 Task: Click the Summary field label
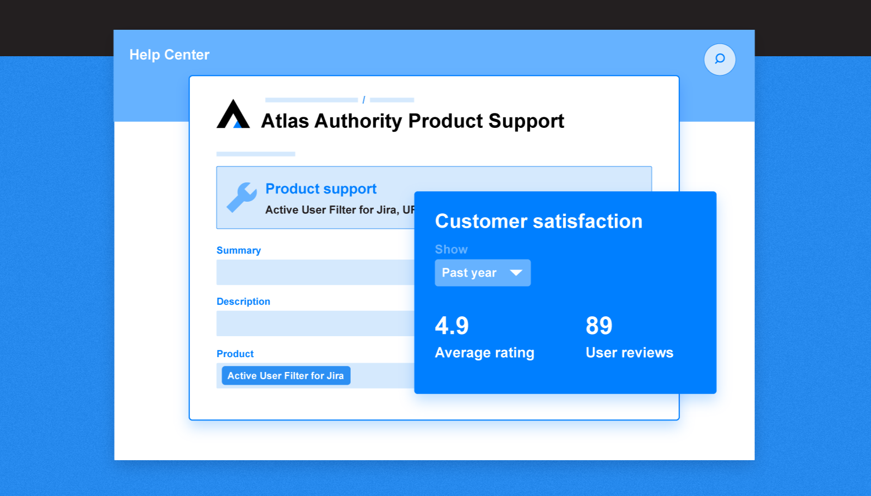[x=238, y=250]
